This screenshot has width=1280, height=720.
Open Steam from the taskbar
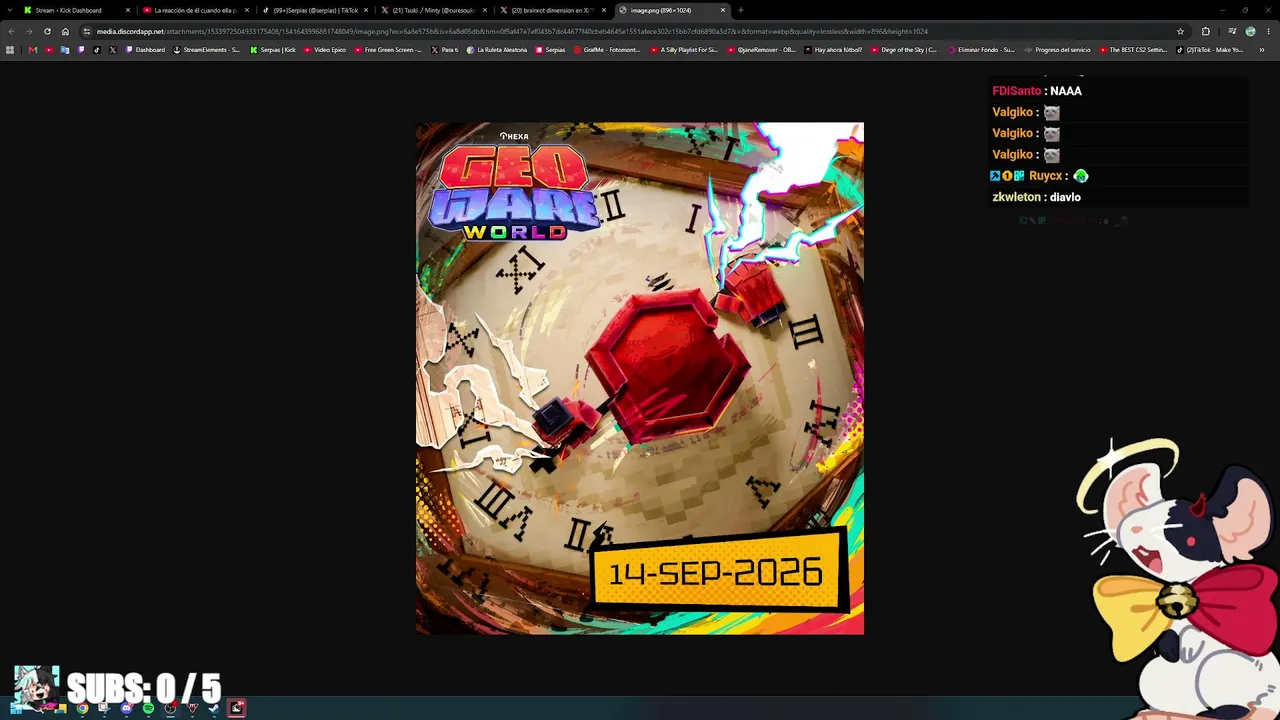tap(214, 708)
